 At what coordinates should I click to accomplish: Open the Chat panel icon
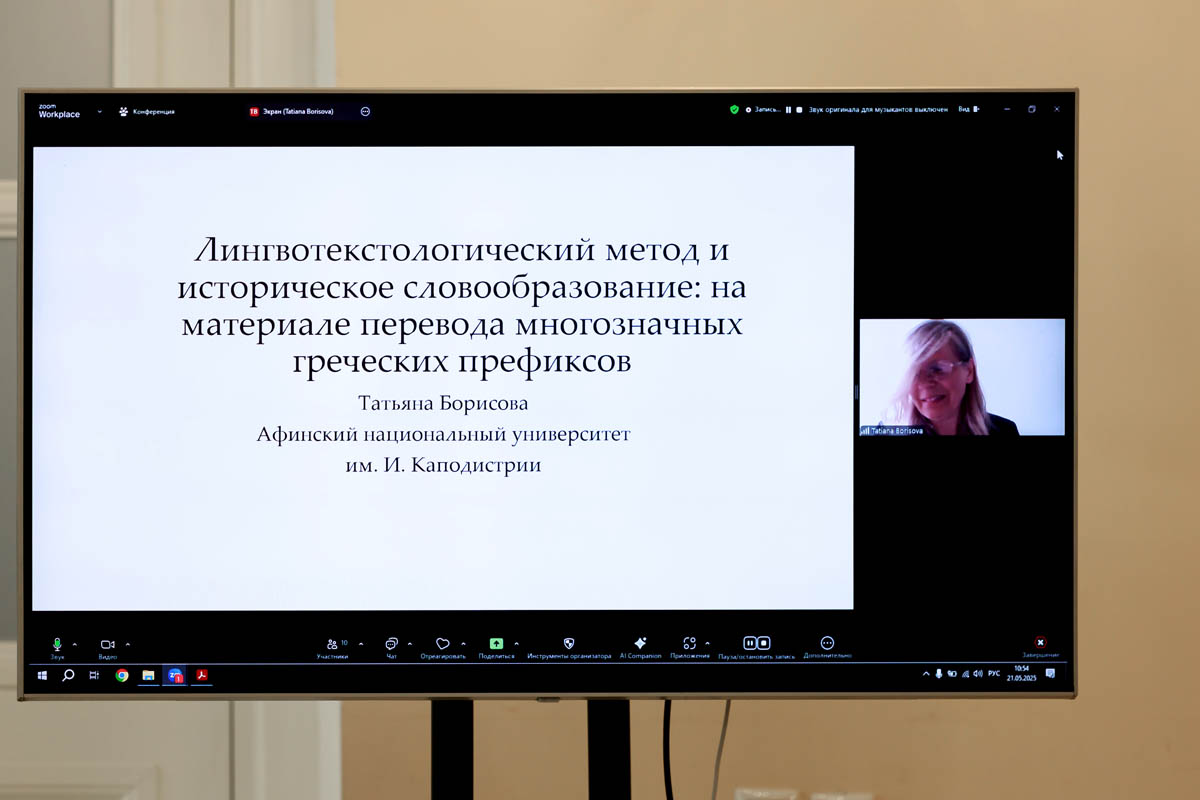[x=392, y=644]
